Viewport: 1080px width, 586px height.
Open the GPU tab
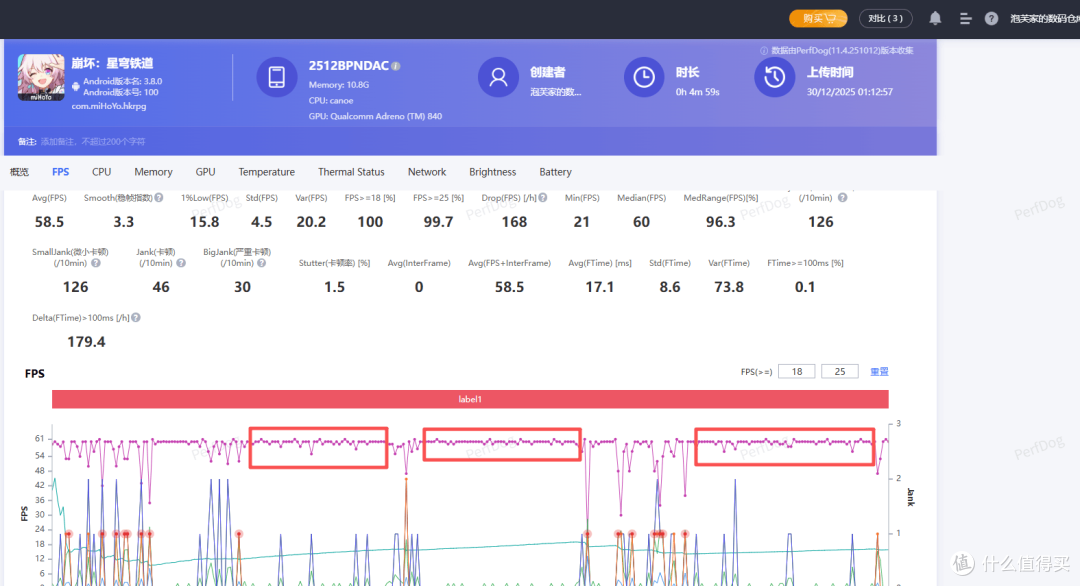205,172
